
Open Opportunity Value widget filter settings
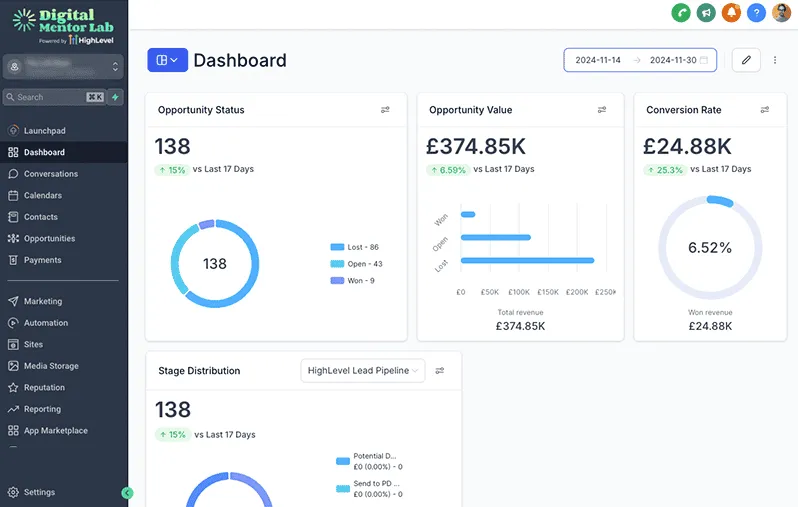[x=602, y=109]
